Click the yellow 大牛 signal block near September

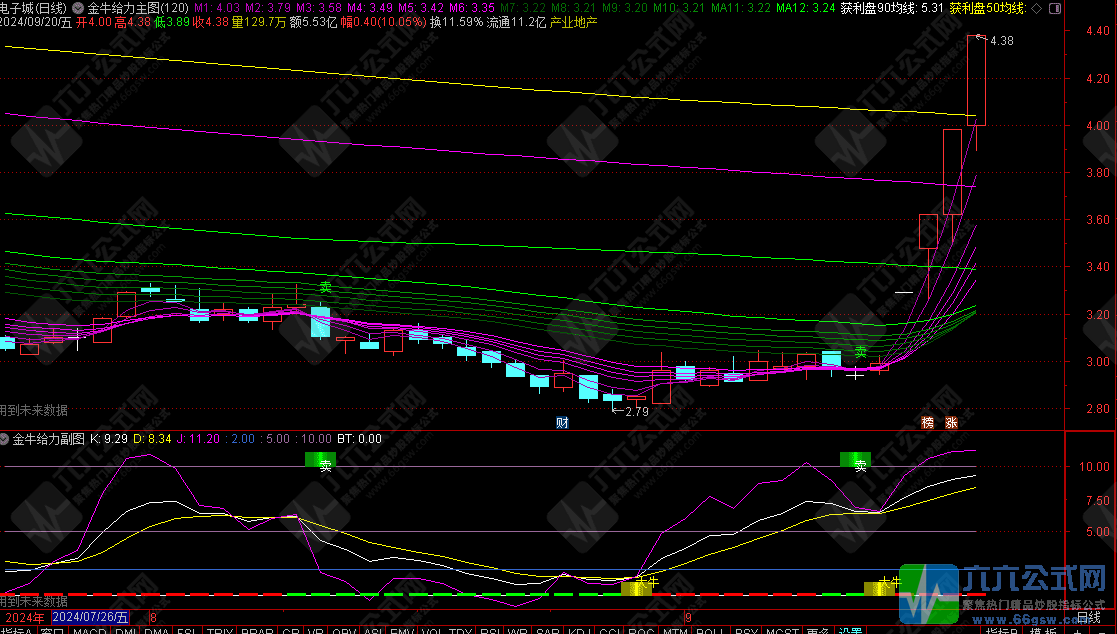tap(637, 587)
